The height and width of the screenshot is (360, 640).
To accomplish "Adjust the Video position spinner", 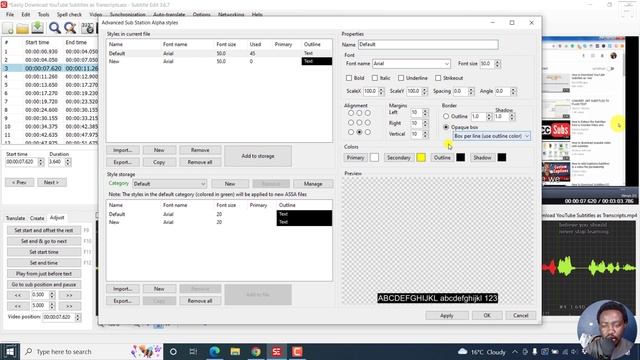I will click(78, 317).
